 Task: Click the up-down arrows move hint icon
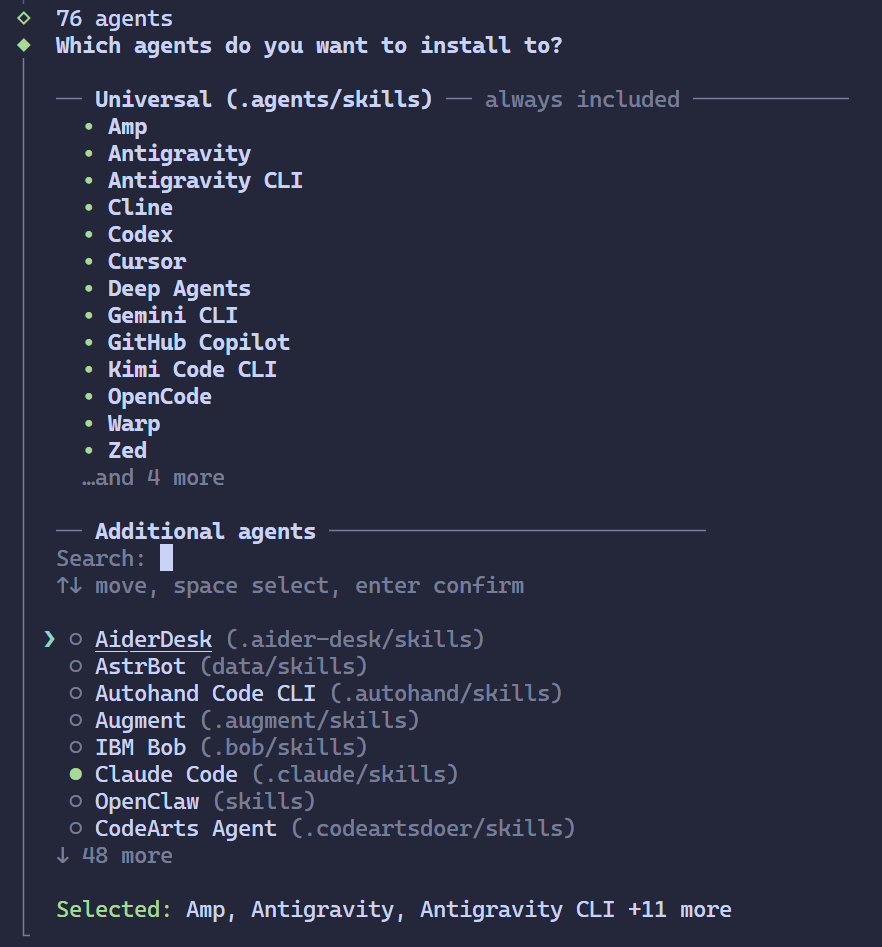69,585
